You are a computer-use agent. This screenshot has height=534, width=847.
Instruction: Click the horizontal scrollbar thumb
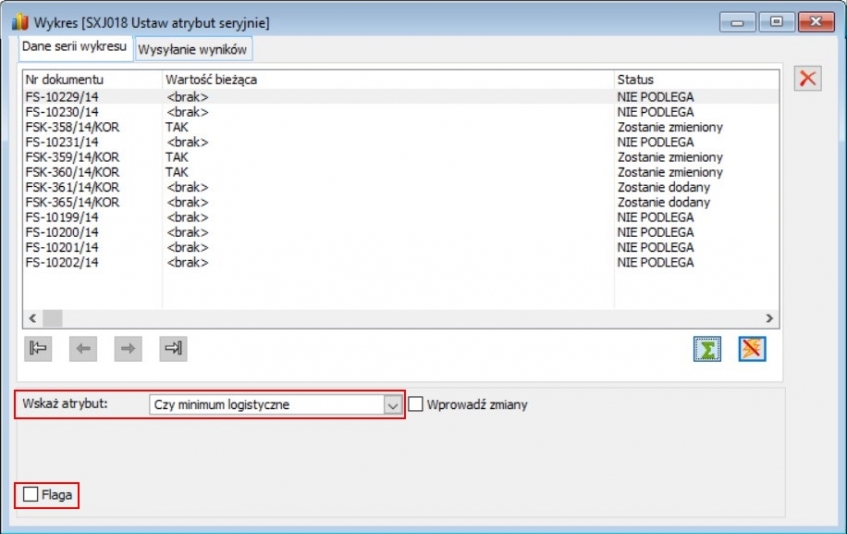coord(52,318)
